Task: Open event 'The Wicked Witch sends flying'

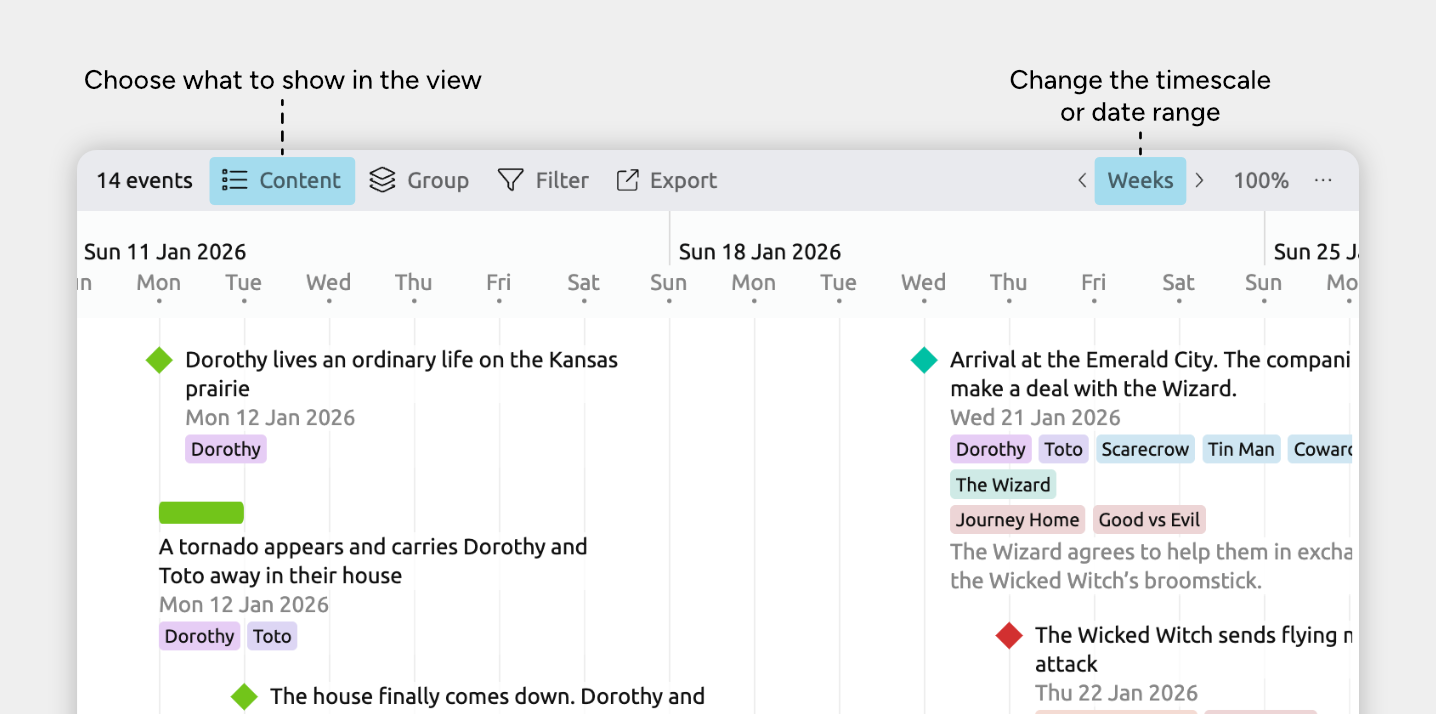Action: 1193,649
